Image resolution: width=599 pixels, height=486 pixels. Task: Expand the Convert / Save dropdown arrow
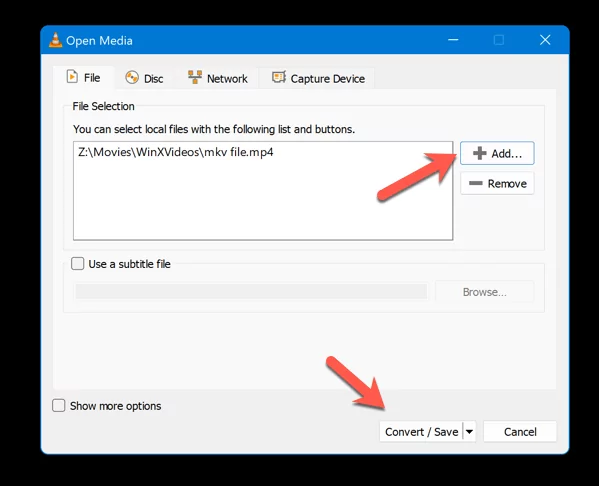[469, 432]
